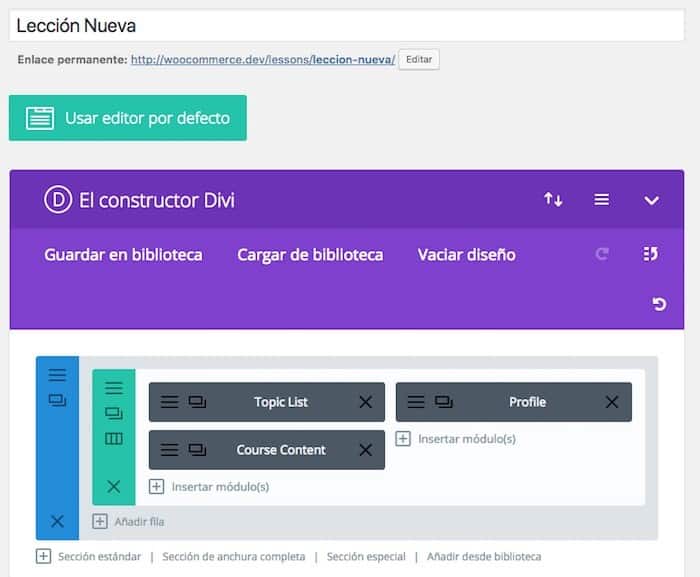Click the Enlace permanente label

click(x=72, y=59)
